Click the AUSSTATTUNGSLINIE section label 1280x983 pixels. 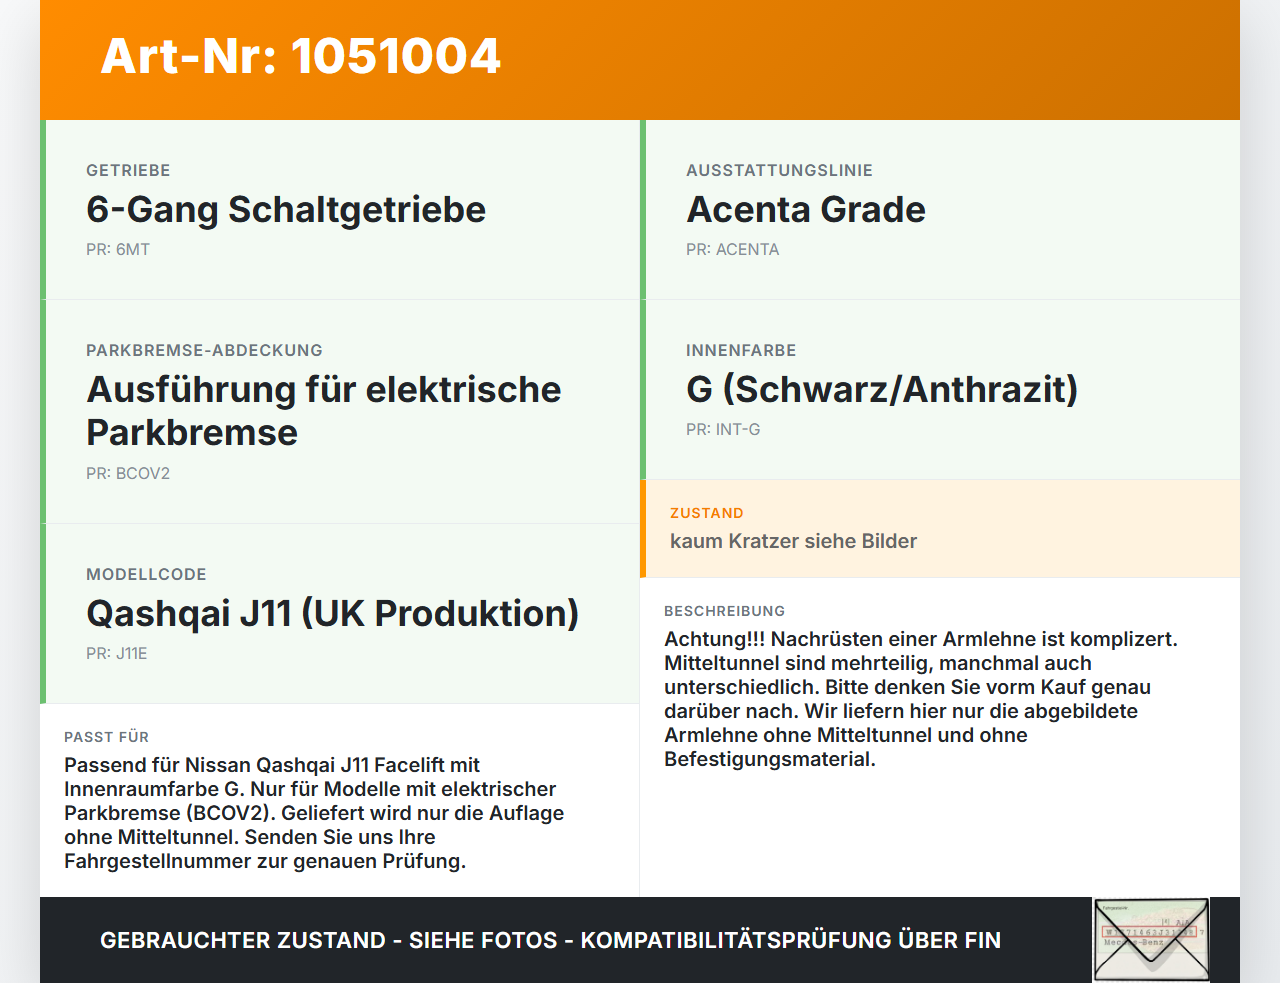(779, 171)
